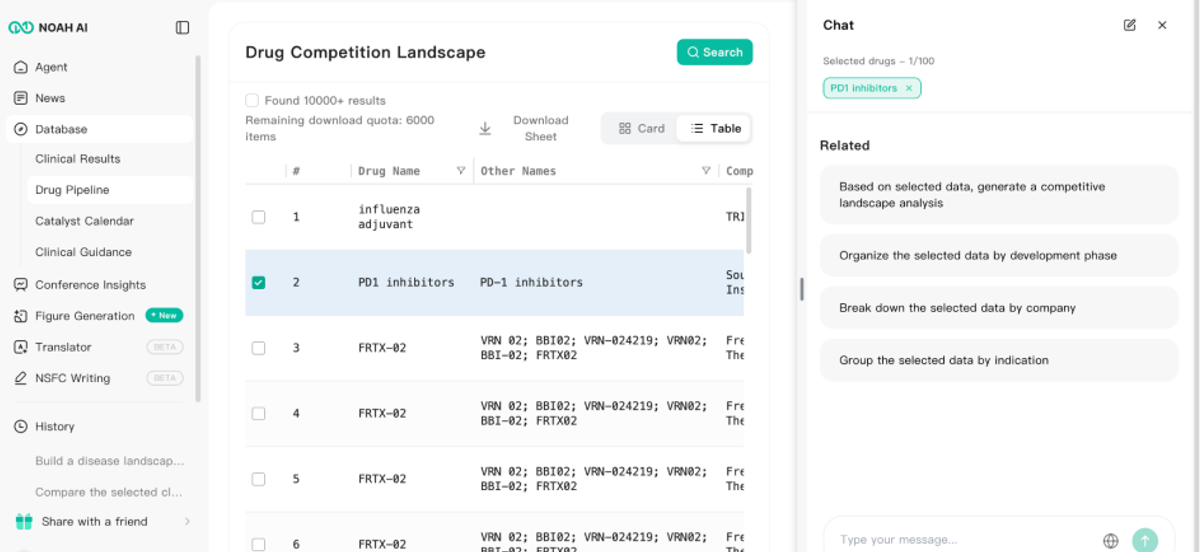Image resolution: width=1200 pixels, height=552 pixels.
Task: Click the green Search button
Action: (x=715, y=52)
